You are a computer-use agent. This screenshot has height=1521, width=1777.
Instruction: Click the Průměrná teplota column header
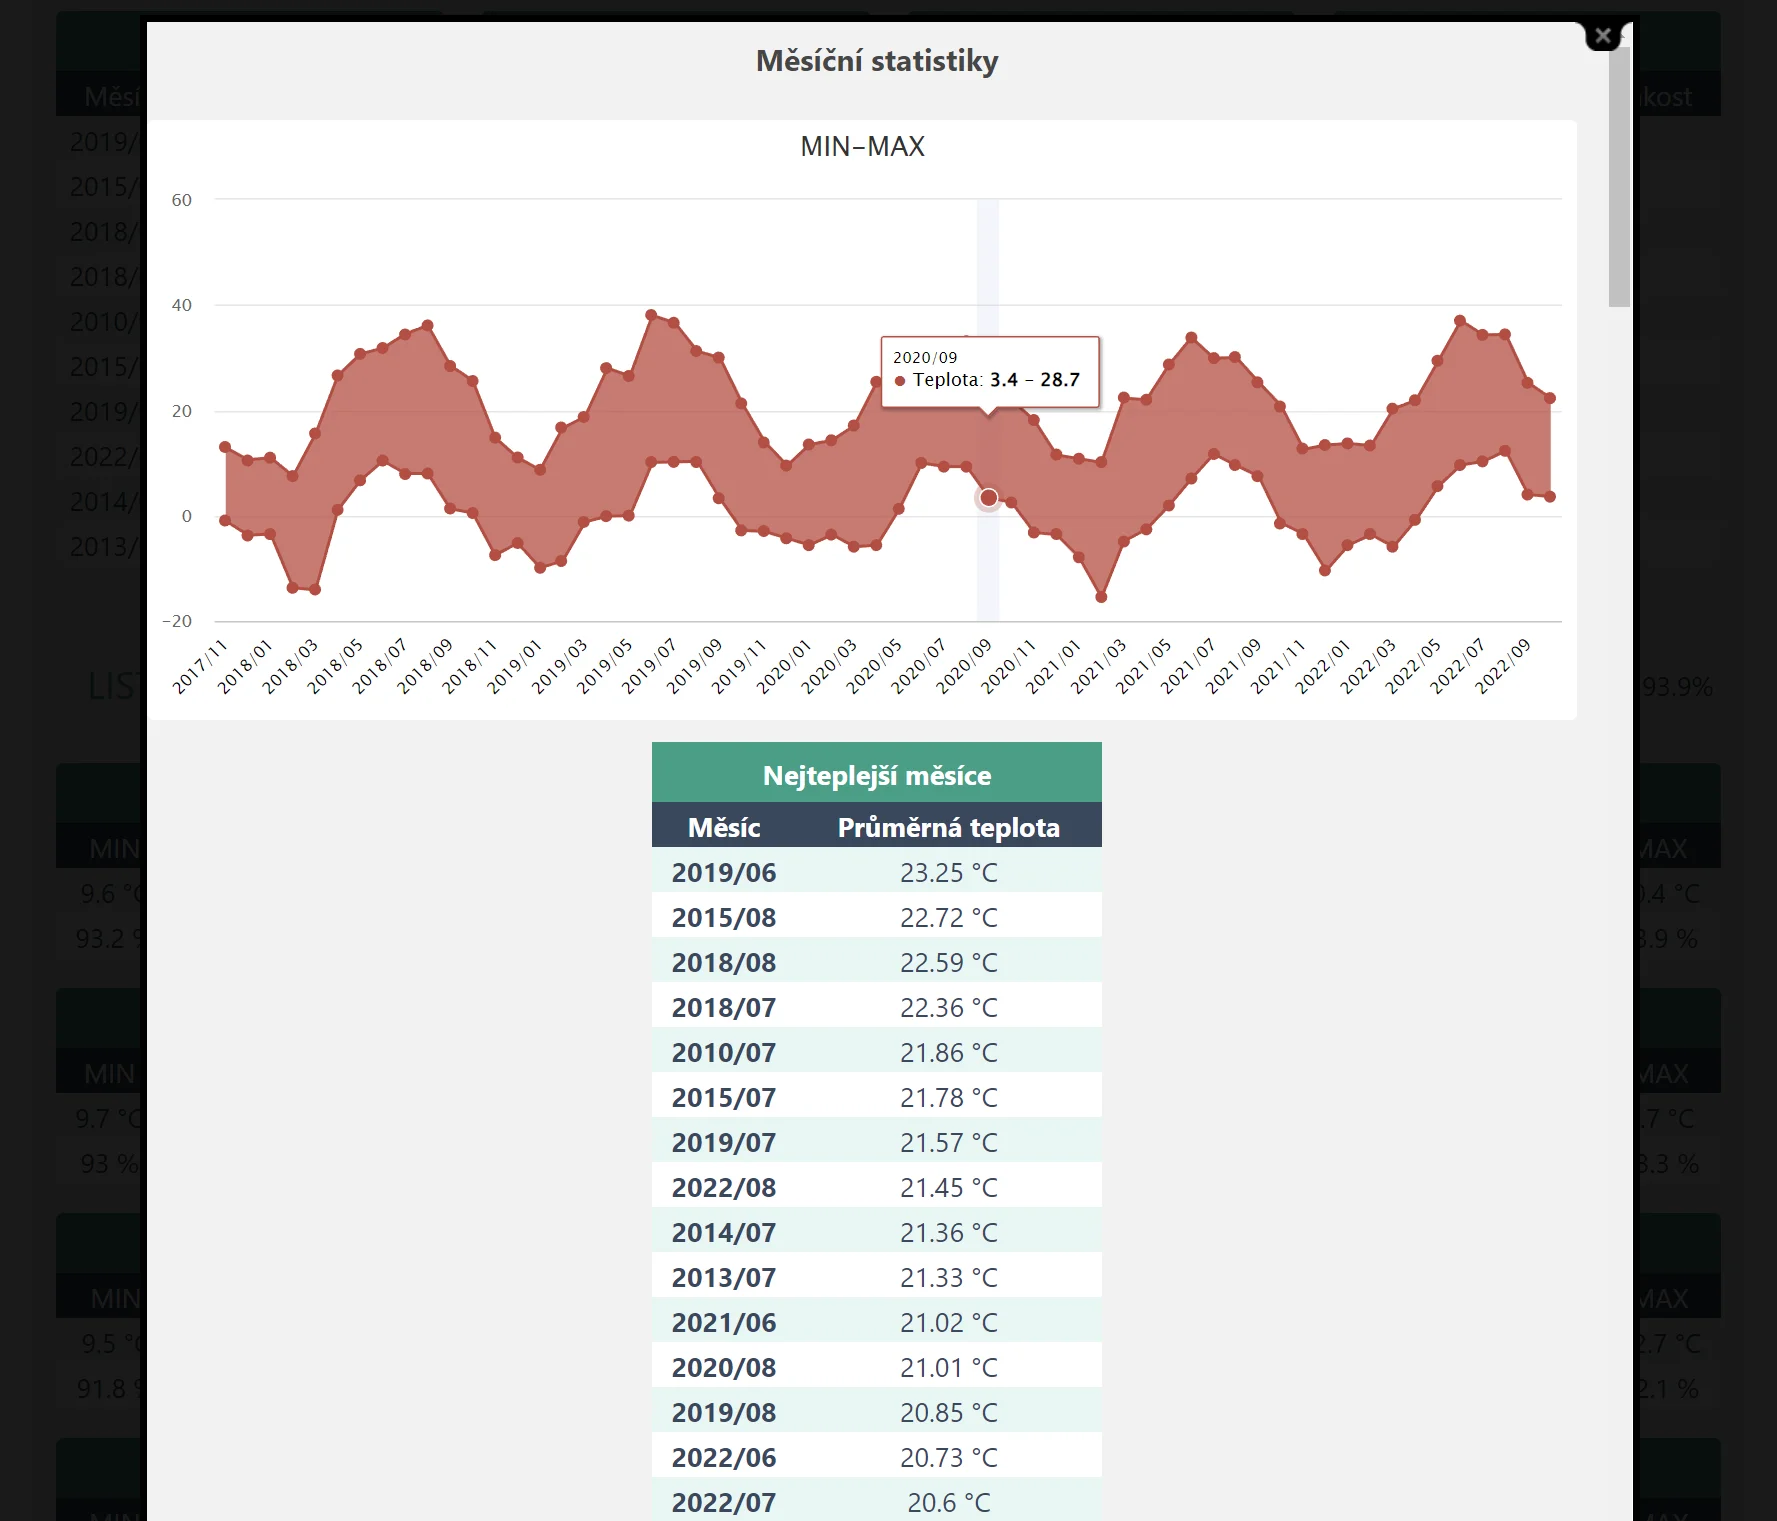948,827
